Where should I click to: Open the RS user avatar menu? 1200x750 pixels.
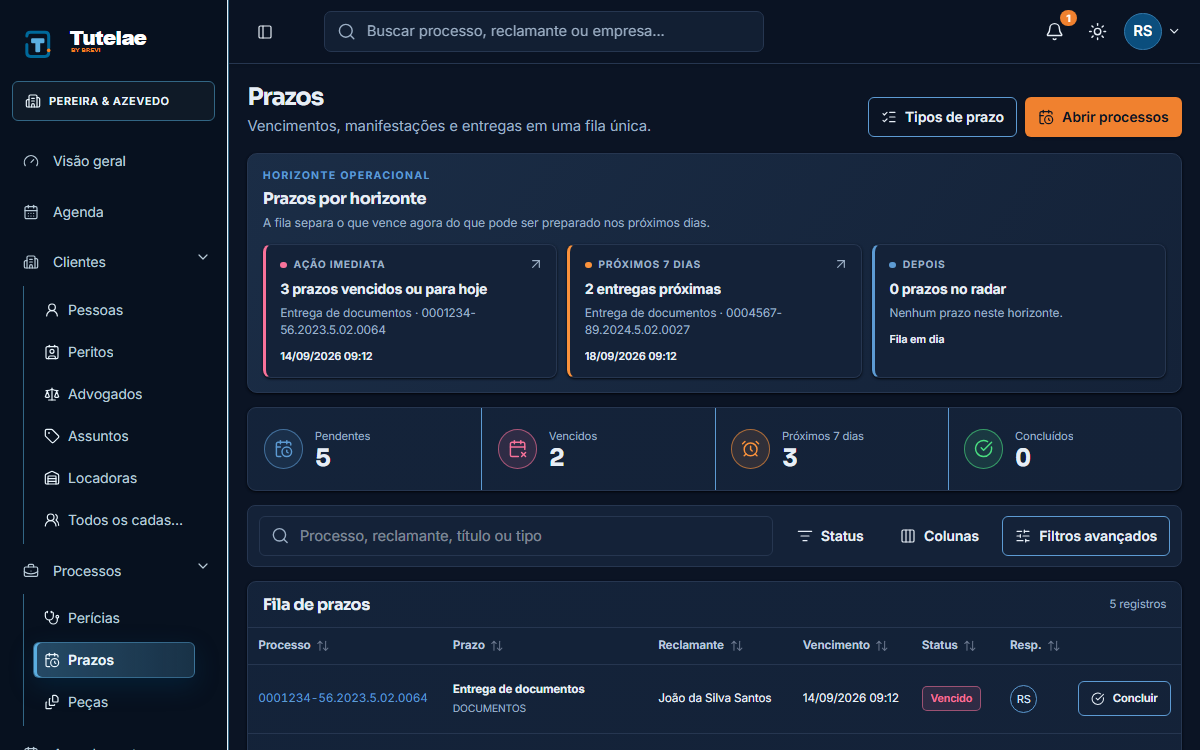point(1143,31)
